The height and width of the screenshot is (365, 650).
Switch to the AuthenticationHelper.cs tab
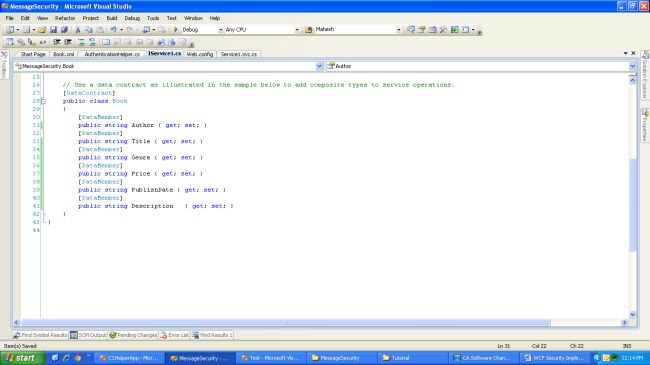click(x=112, y=54)
